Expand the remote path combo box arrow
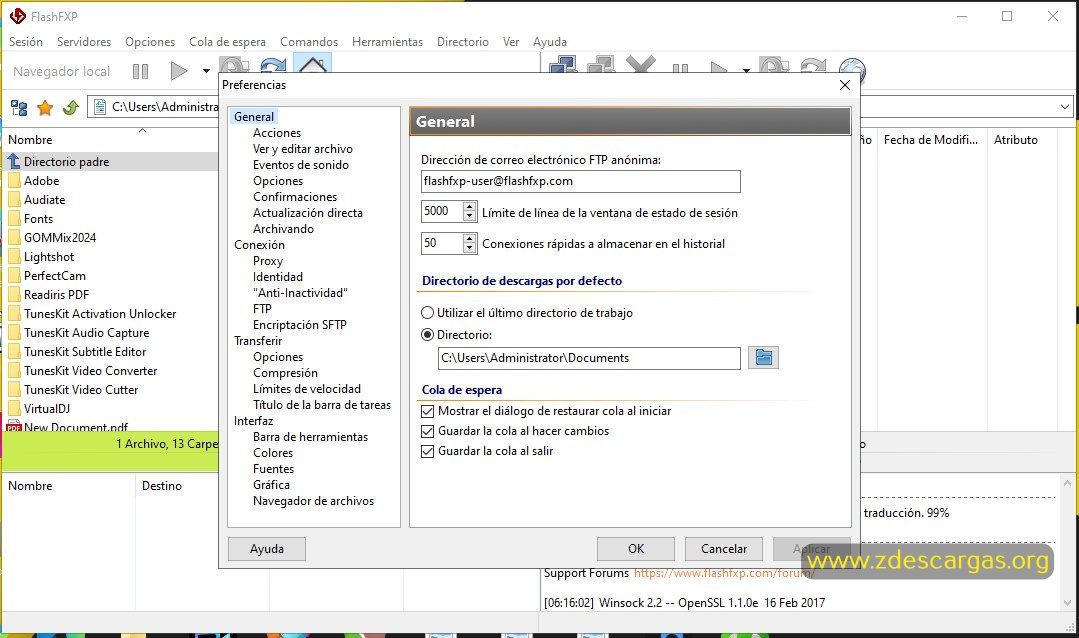This screenshot has width=1079, height=638. point(1065,107)
